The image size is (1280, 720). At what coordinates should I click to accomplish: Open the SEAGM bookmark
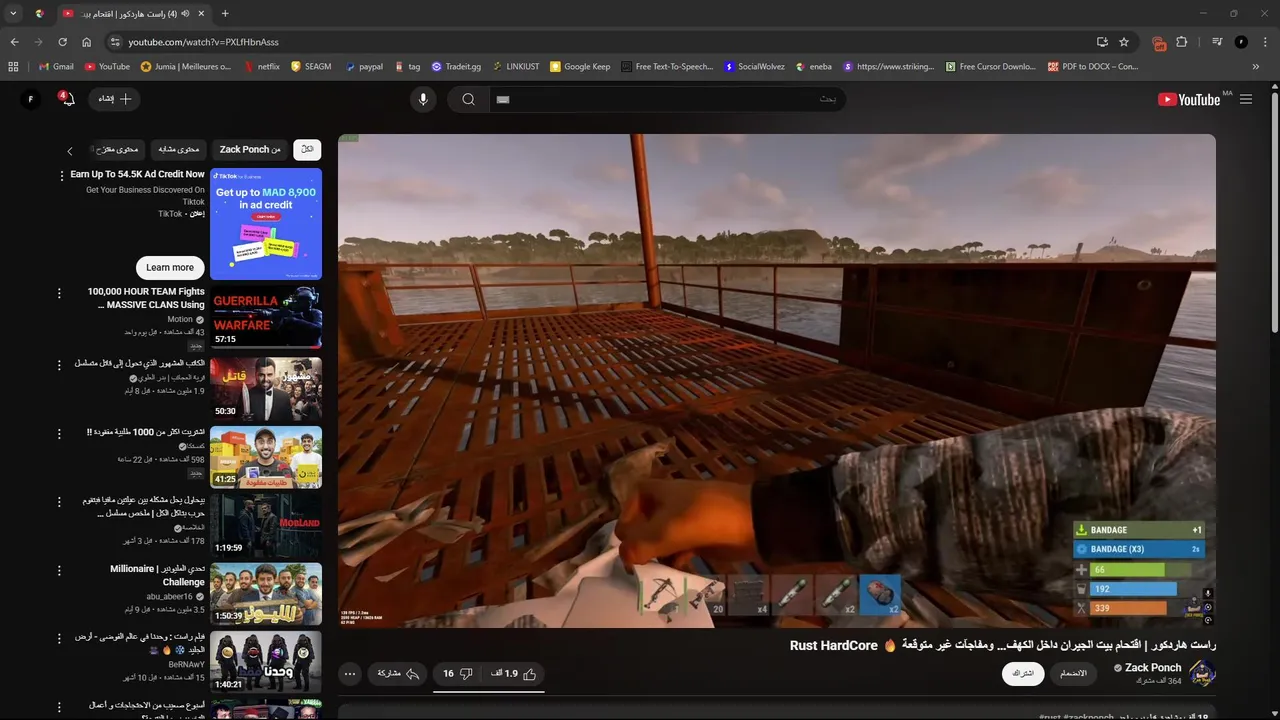click(311, 67)
